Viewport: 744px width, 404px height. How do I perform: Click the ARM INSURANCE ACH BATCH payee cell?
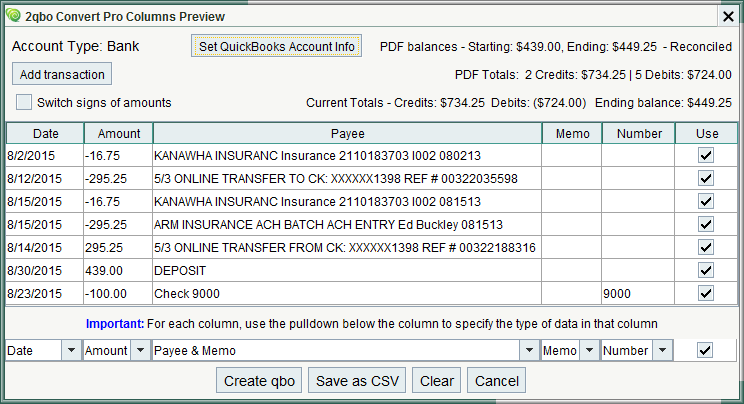click(347, 224)
